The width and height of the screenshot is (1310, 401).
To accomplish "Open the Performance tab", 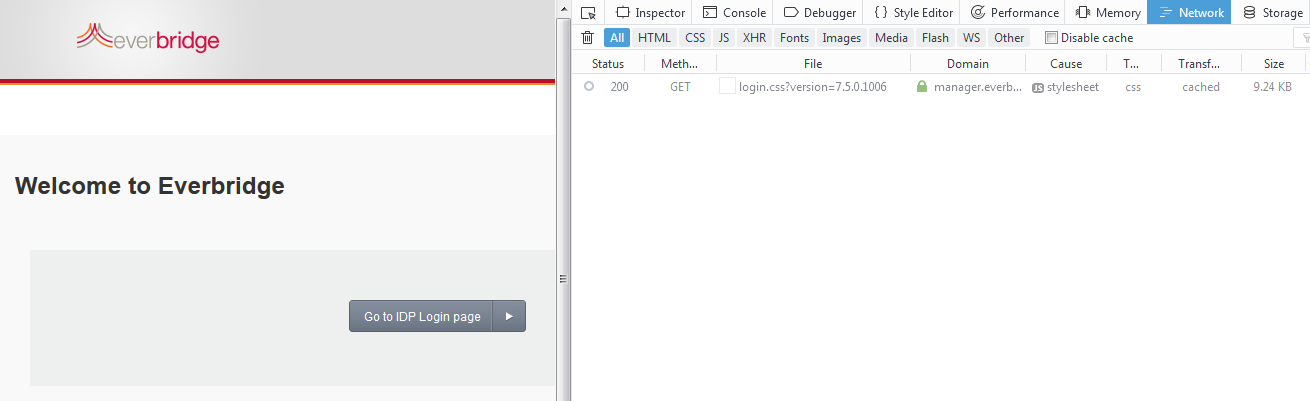I will tap(1014, 13).
